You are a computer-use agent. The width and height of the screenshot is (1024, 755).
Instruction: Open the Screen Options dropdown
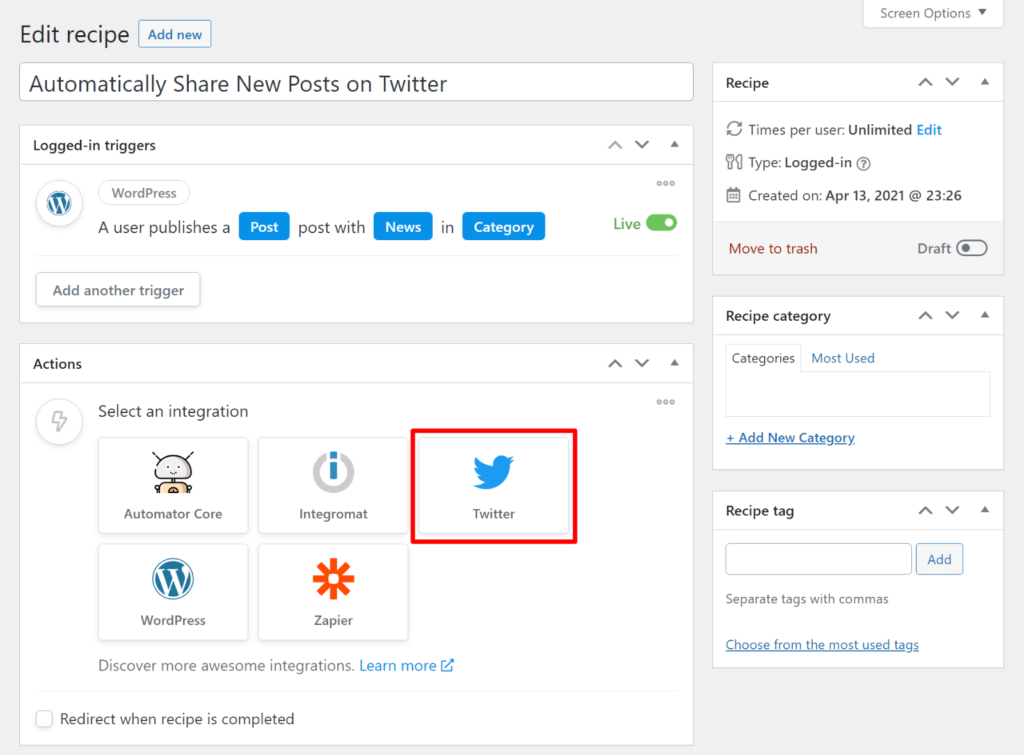[933, 13]
